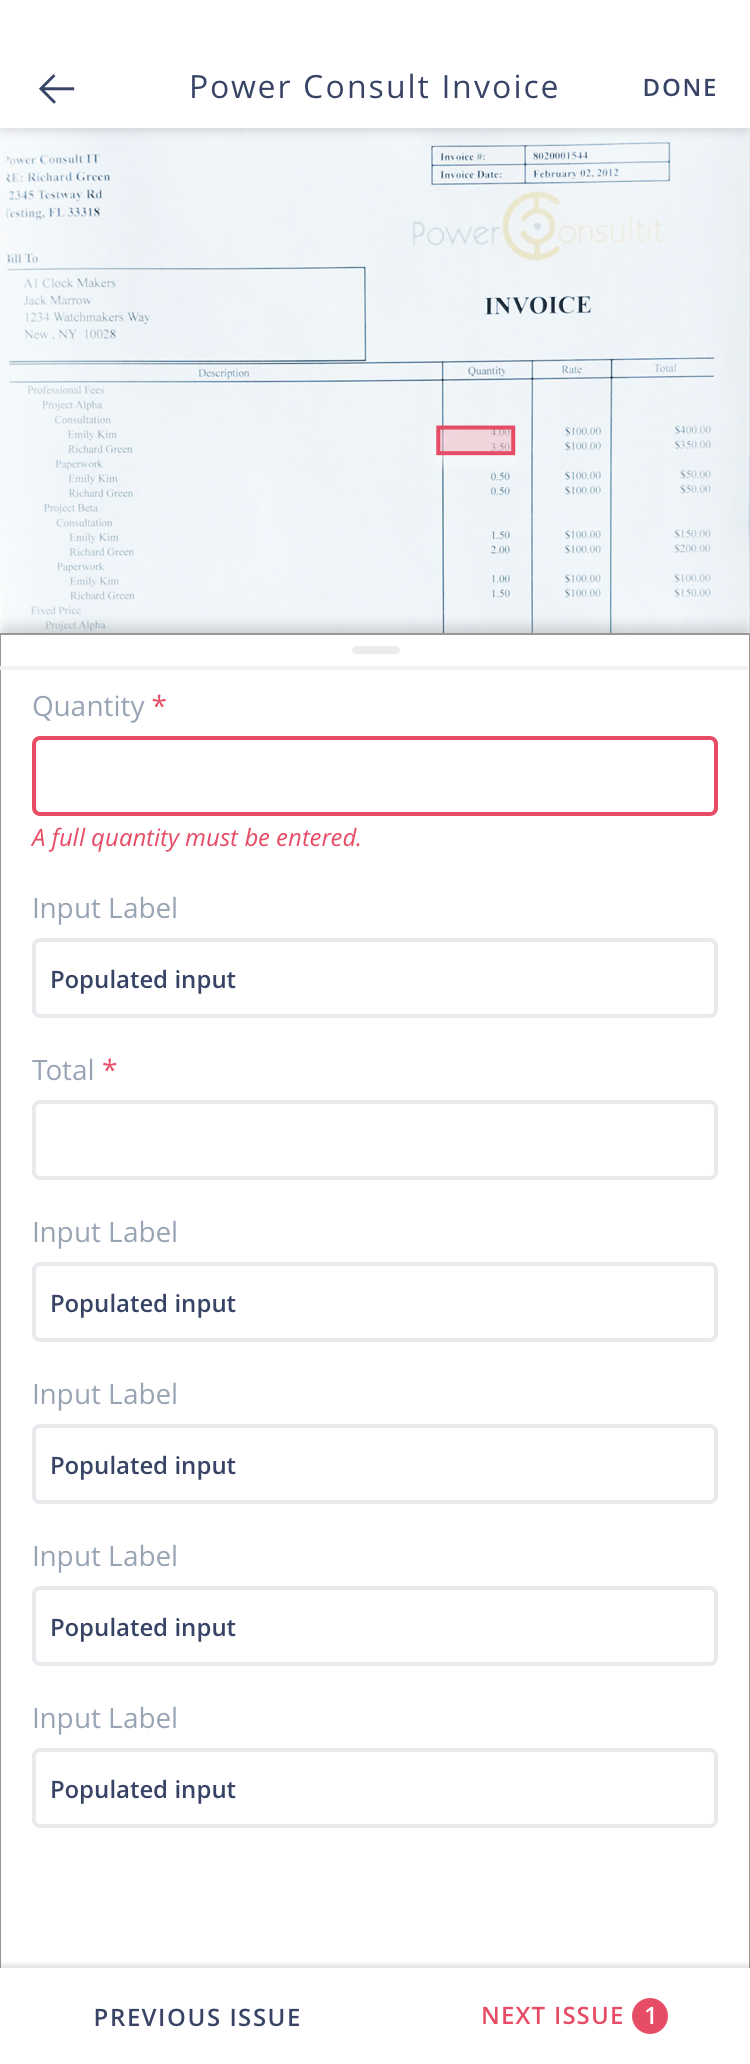
Task: Click the Populated input directly below Total
Action: point(375,1302)
